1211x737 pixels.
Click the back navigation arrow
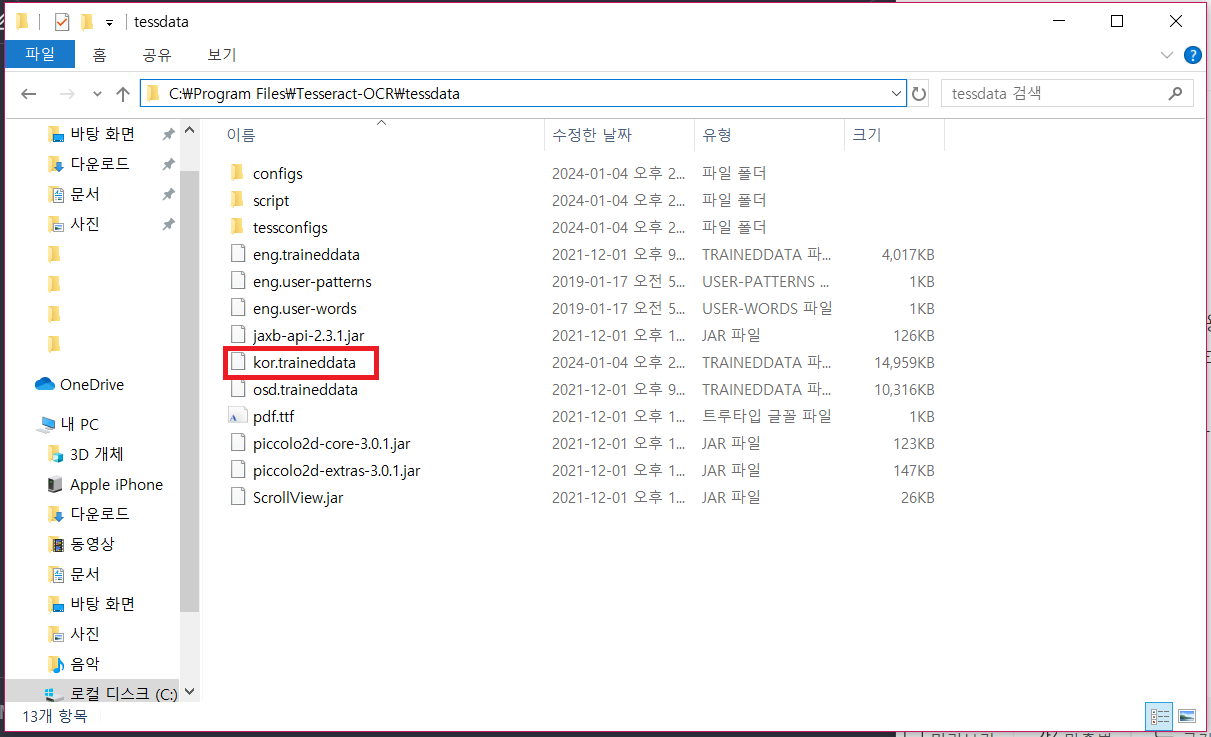tap(29, 93)
